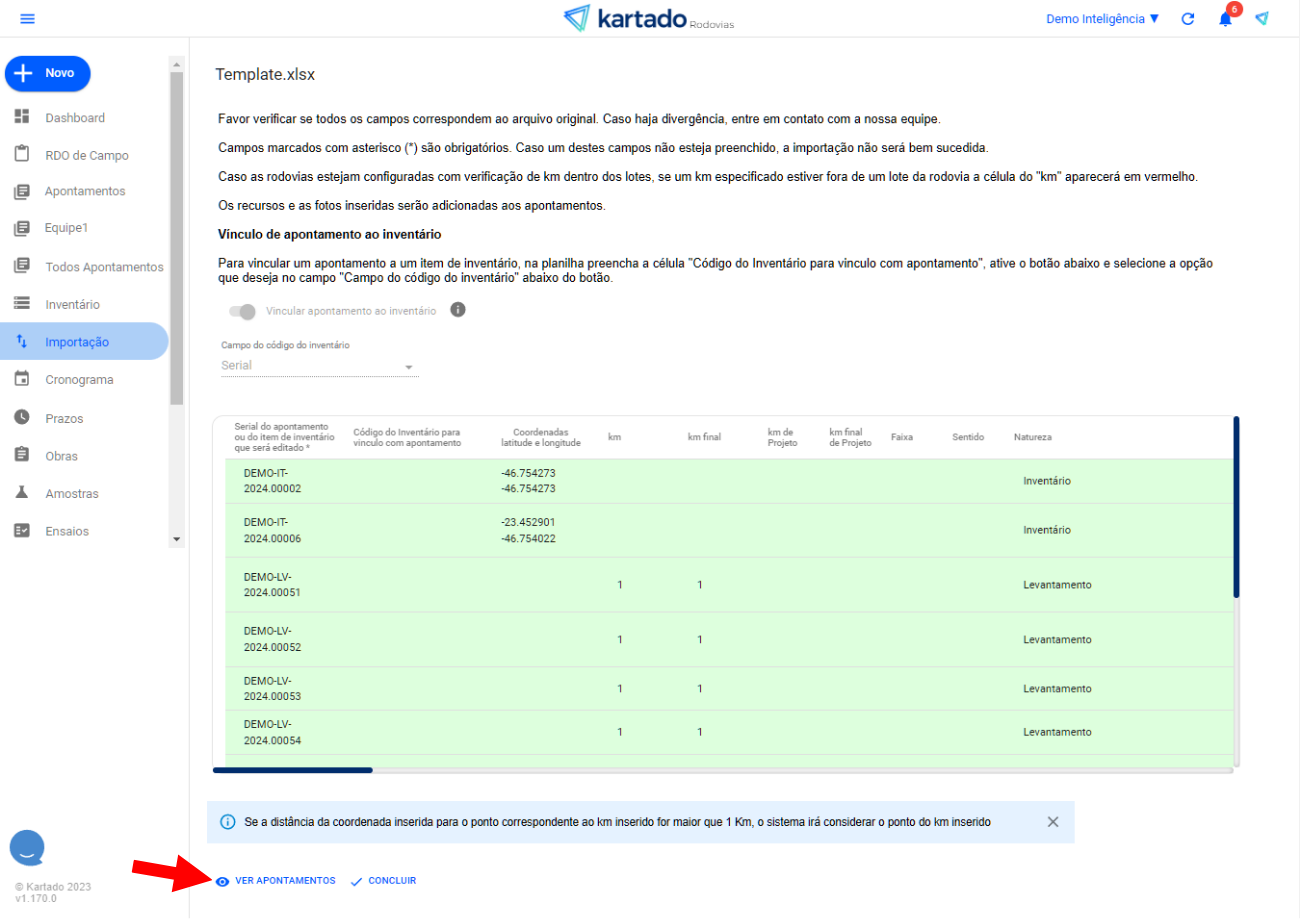This screenshot has height=919, width=1301.
Task: Click the Dashboard sidebar icon
Action: pos(22,117)
